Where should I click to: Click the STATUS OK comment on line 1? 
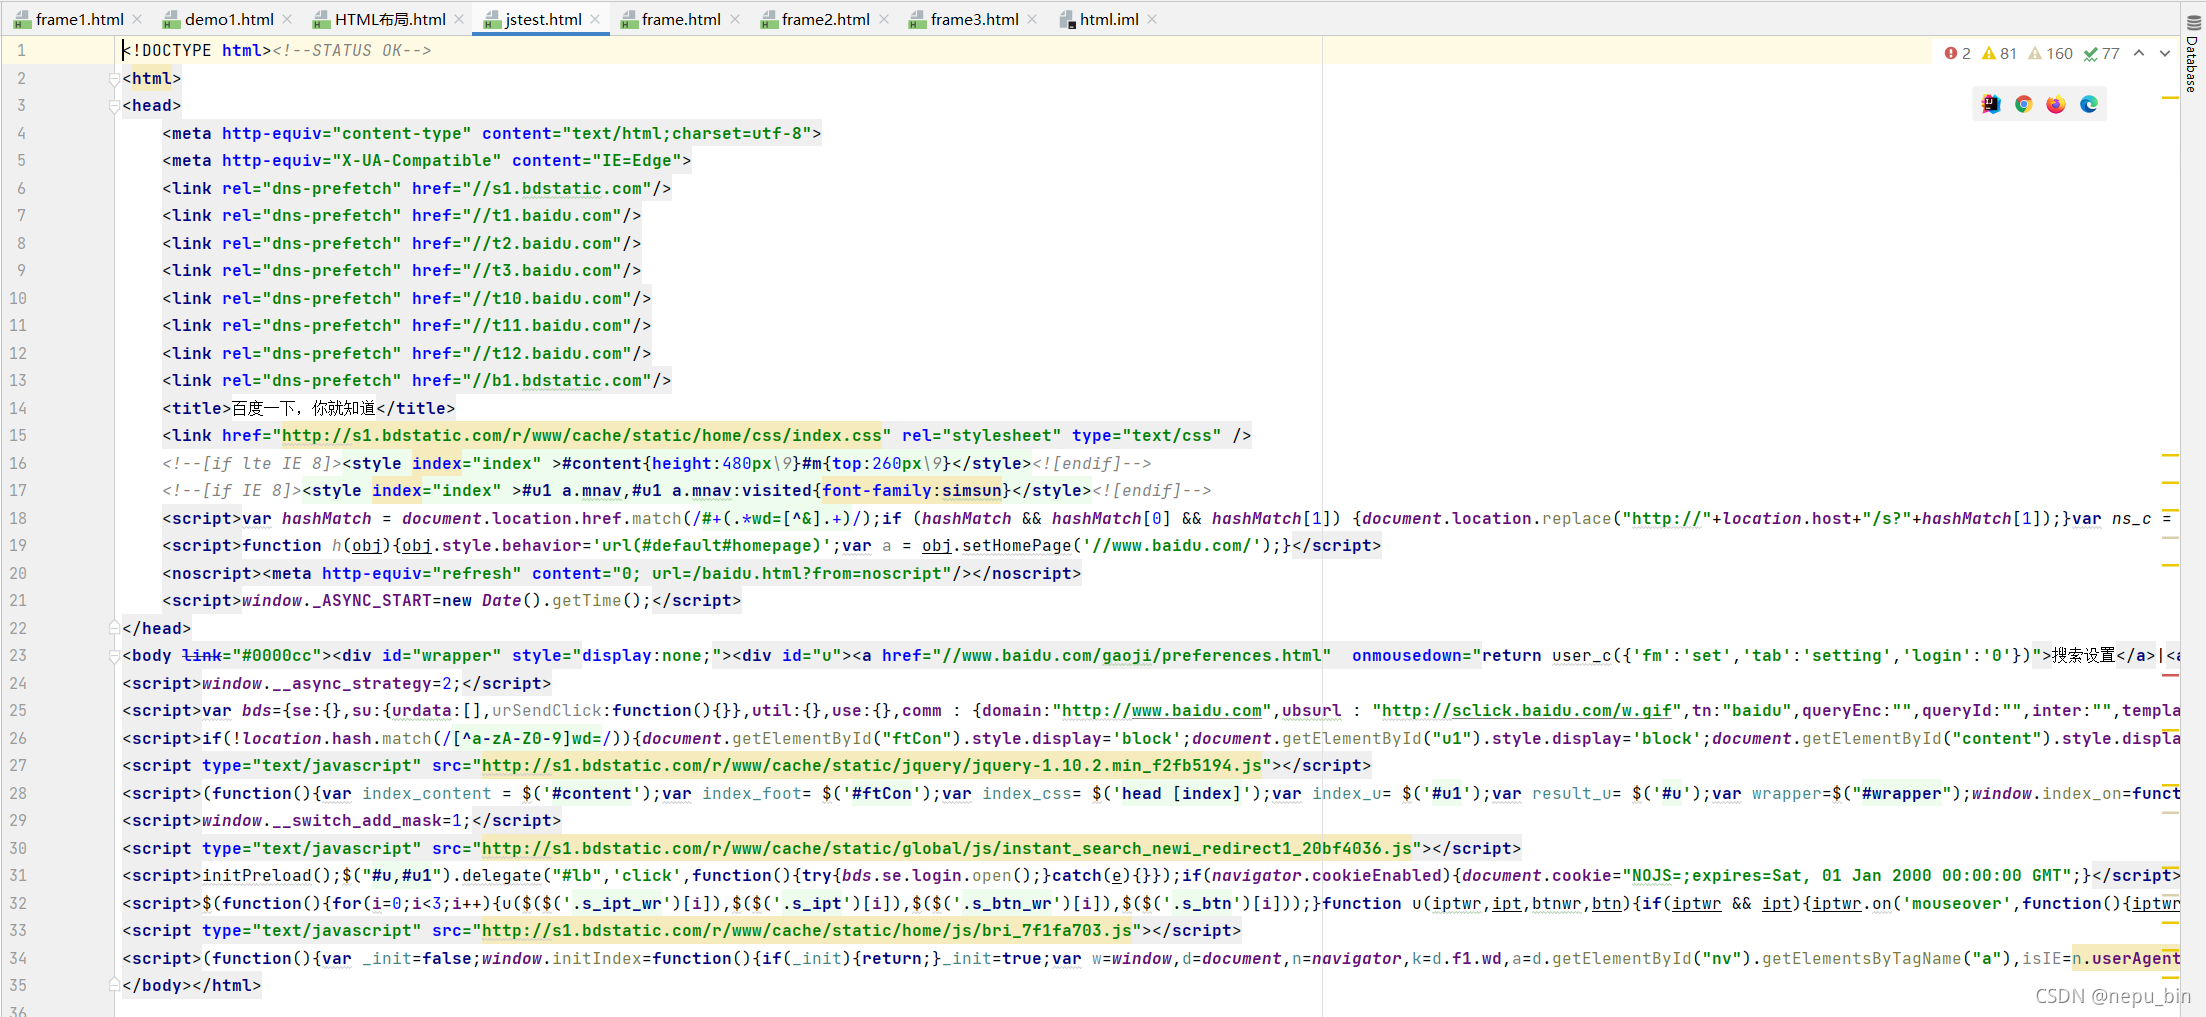pos(352,50)
